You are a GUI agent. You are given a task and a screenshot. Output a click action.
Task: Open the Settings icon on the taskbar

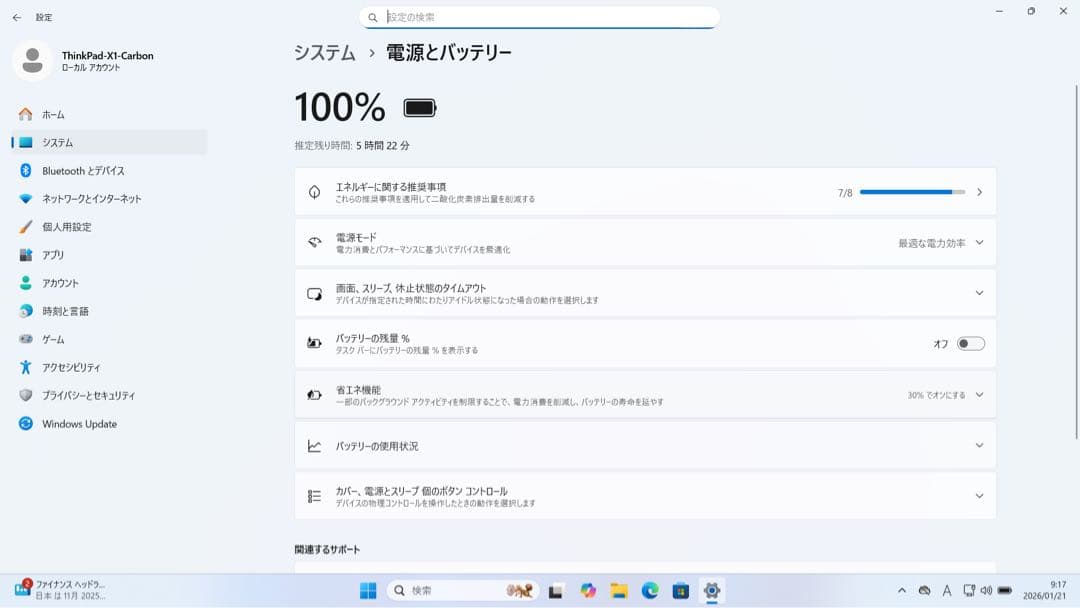[712, 590]
